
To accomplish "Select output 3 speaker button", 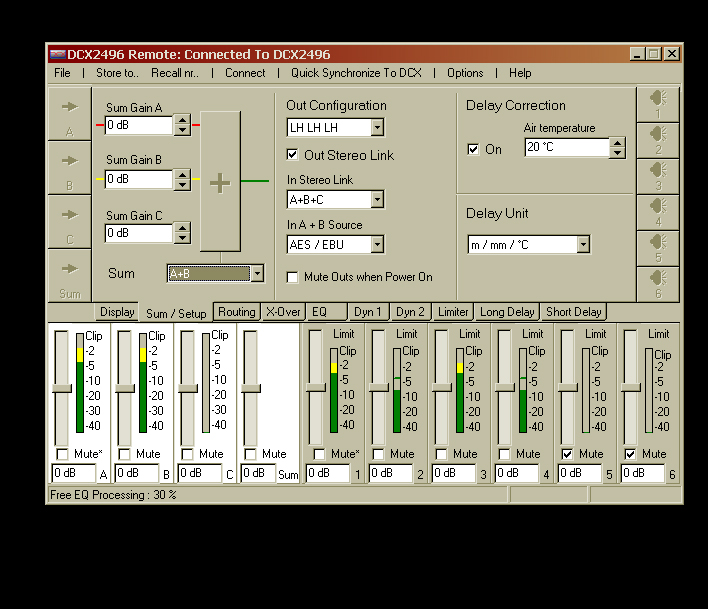I will (x=658, y=177).
